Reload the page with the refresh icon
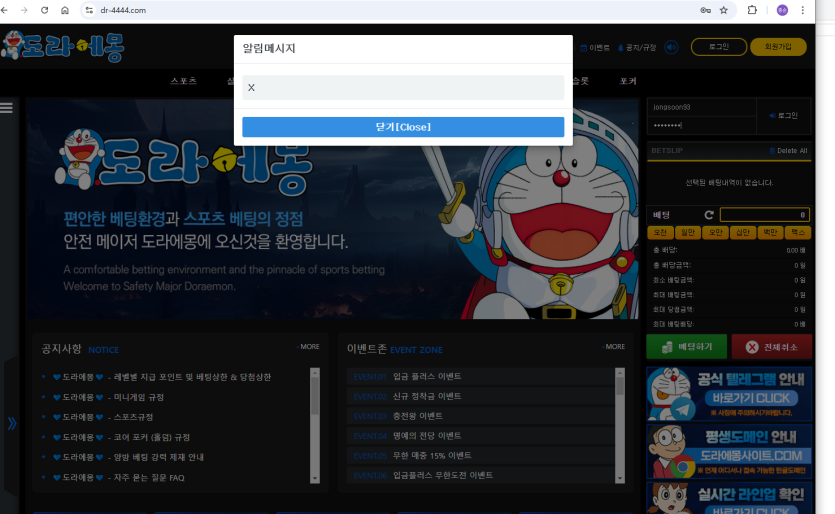Image resolution: width=835 pixels, height=514 pixels. pos(45,10)
